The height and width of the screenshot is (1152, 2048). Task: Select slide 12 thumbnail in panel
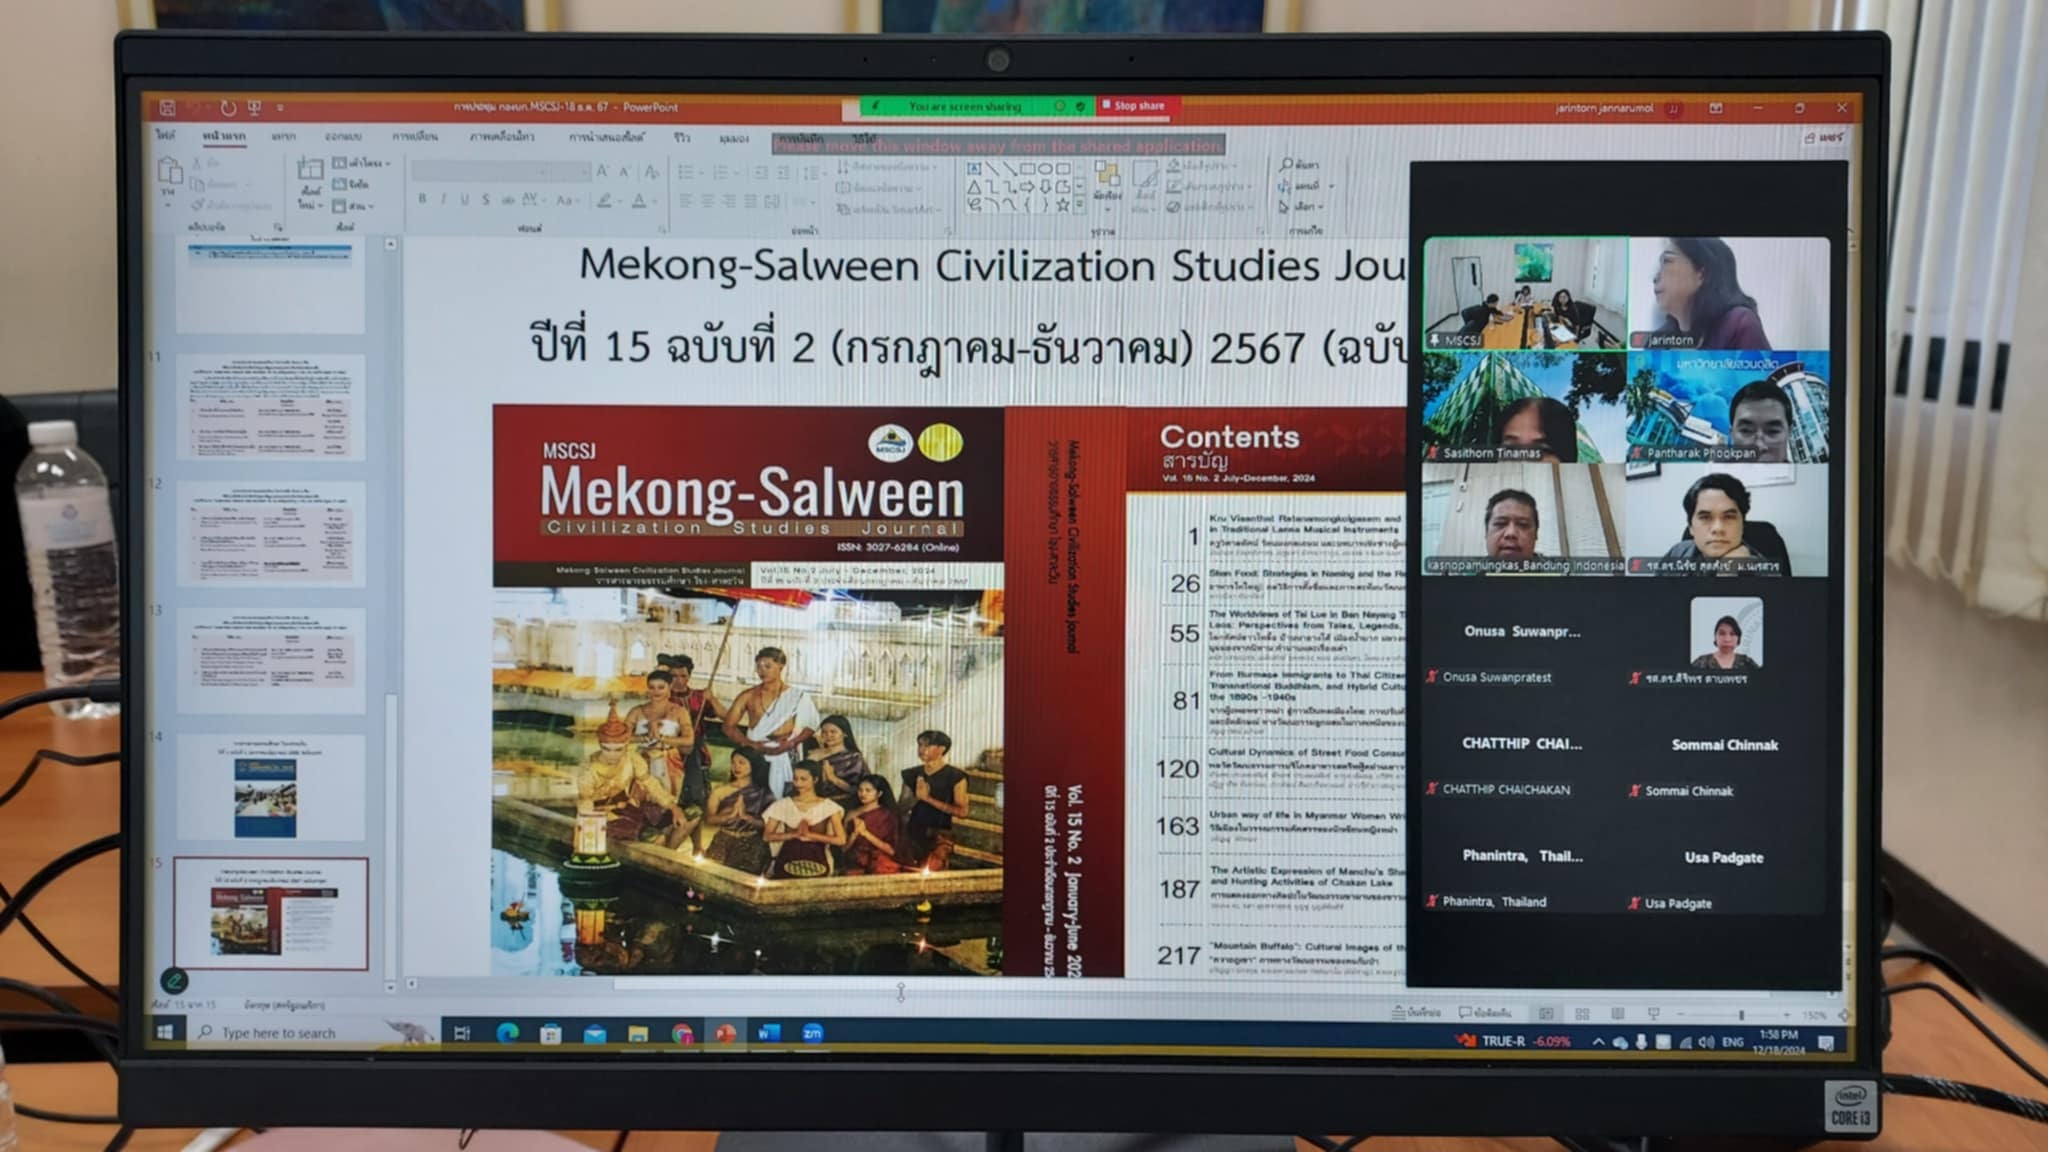tap(270, 533)
